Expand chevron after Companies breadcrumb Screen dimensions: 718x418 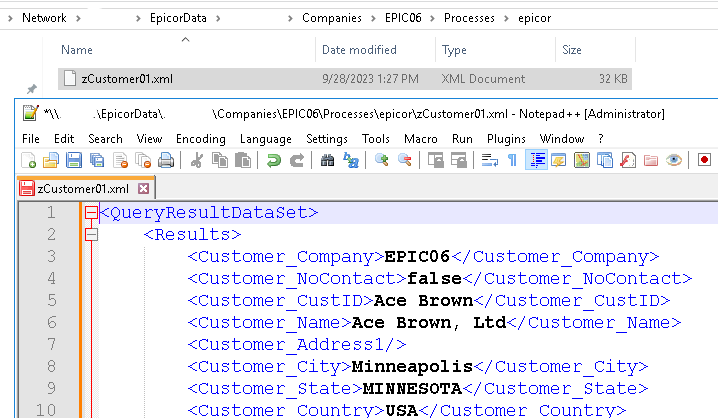click(x=373, y=18)
